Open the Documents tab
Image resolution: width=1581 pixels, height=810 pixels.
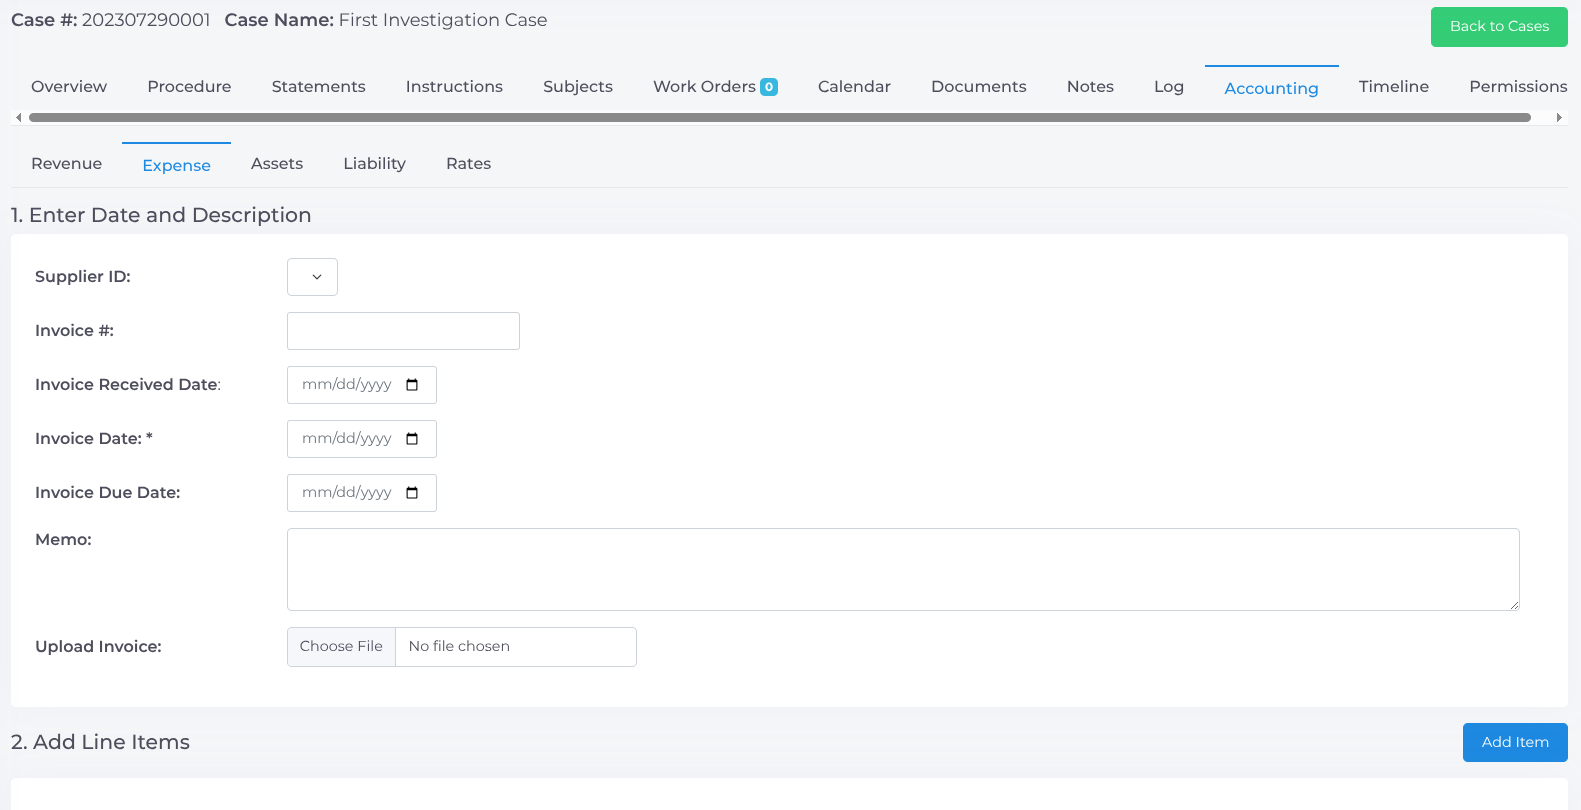[x=978, y=87]
